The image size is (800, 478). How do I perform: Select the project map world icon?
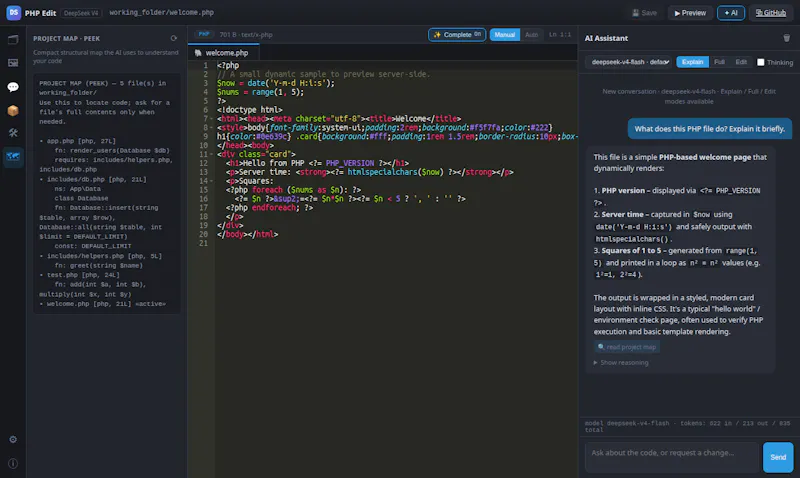[x=13, y=156]
